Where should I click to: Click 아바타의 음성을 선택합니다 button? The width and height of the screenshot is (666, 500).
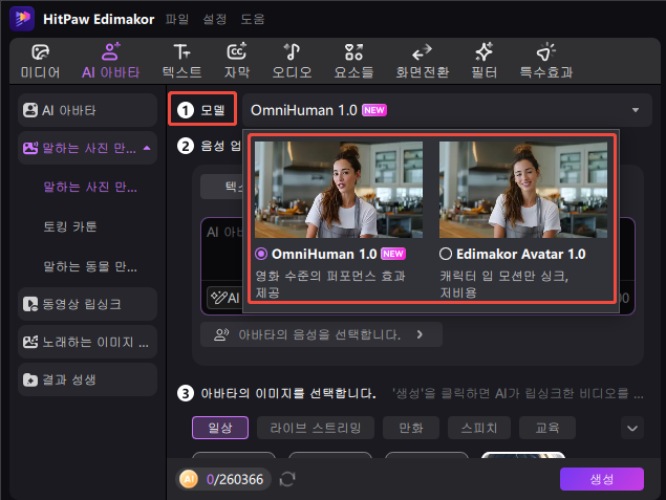point(321,335)
